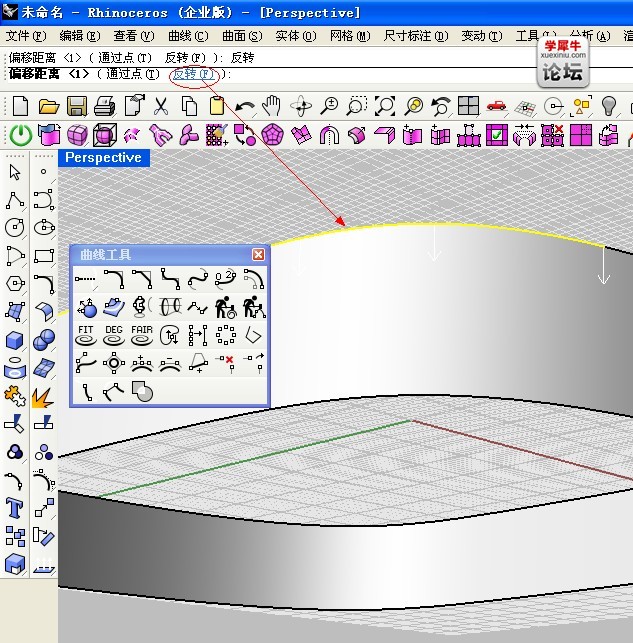Open the 曲面(S) menu
This screenshot has width=633, height=643.
pos(242,36)
